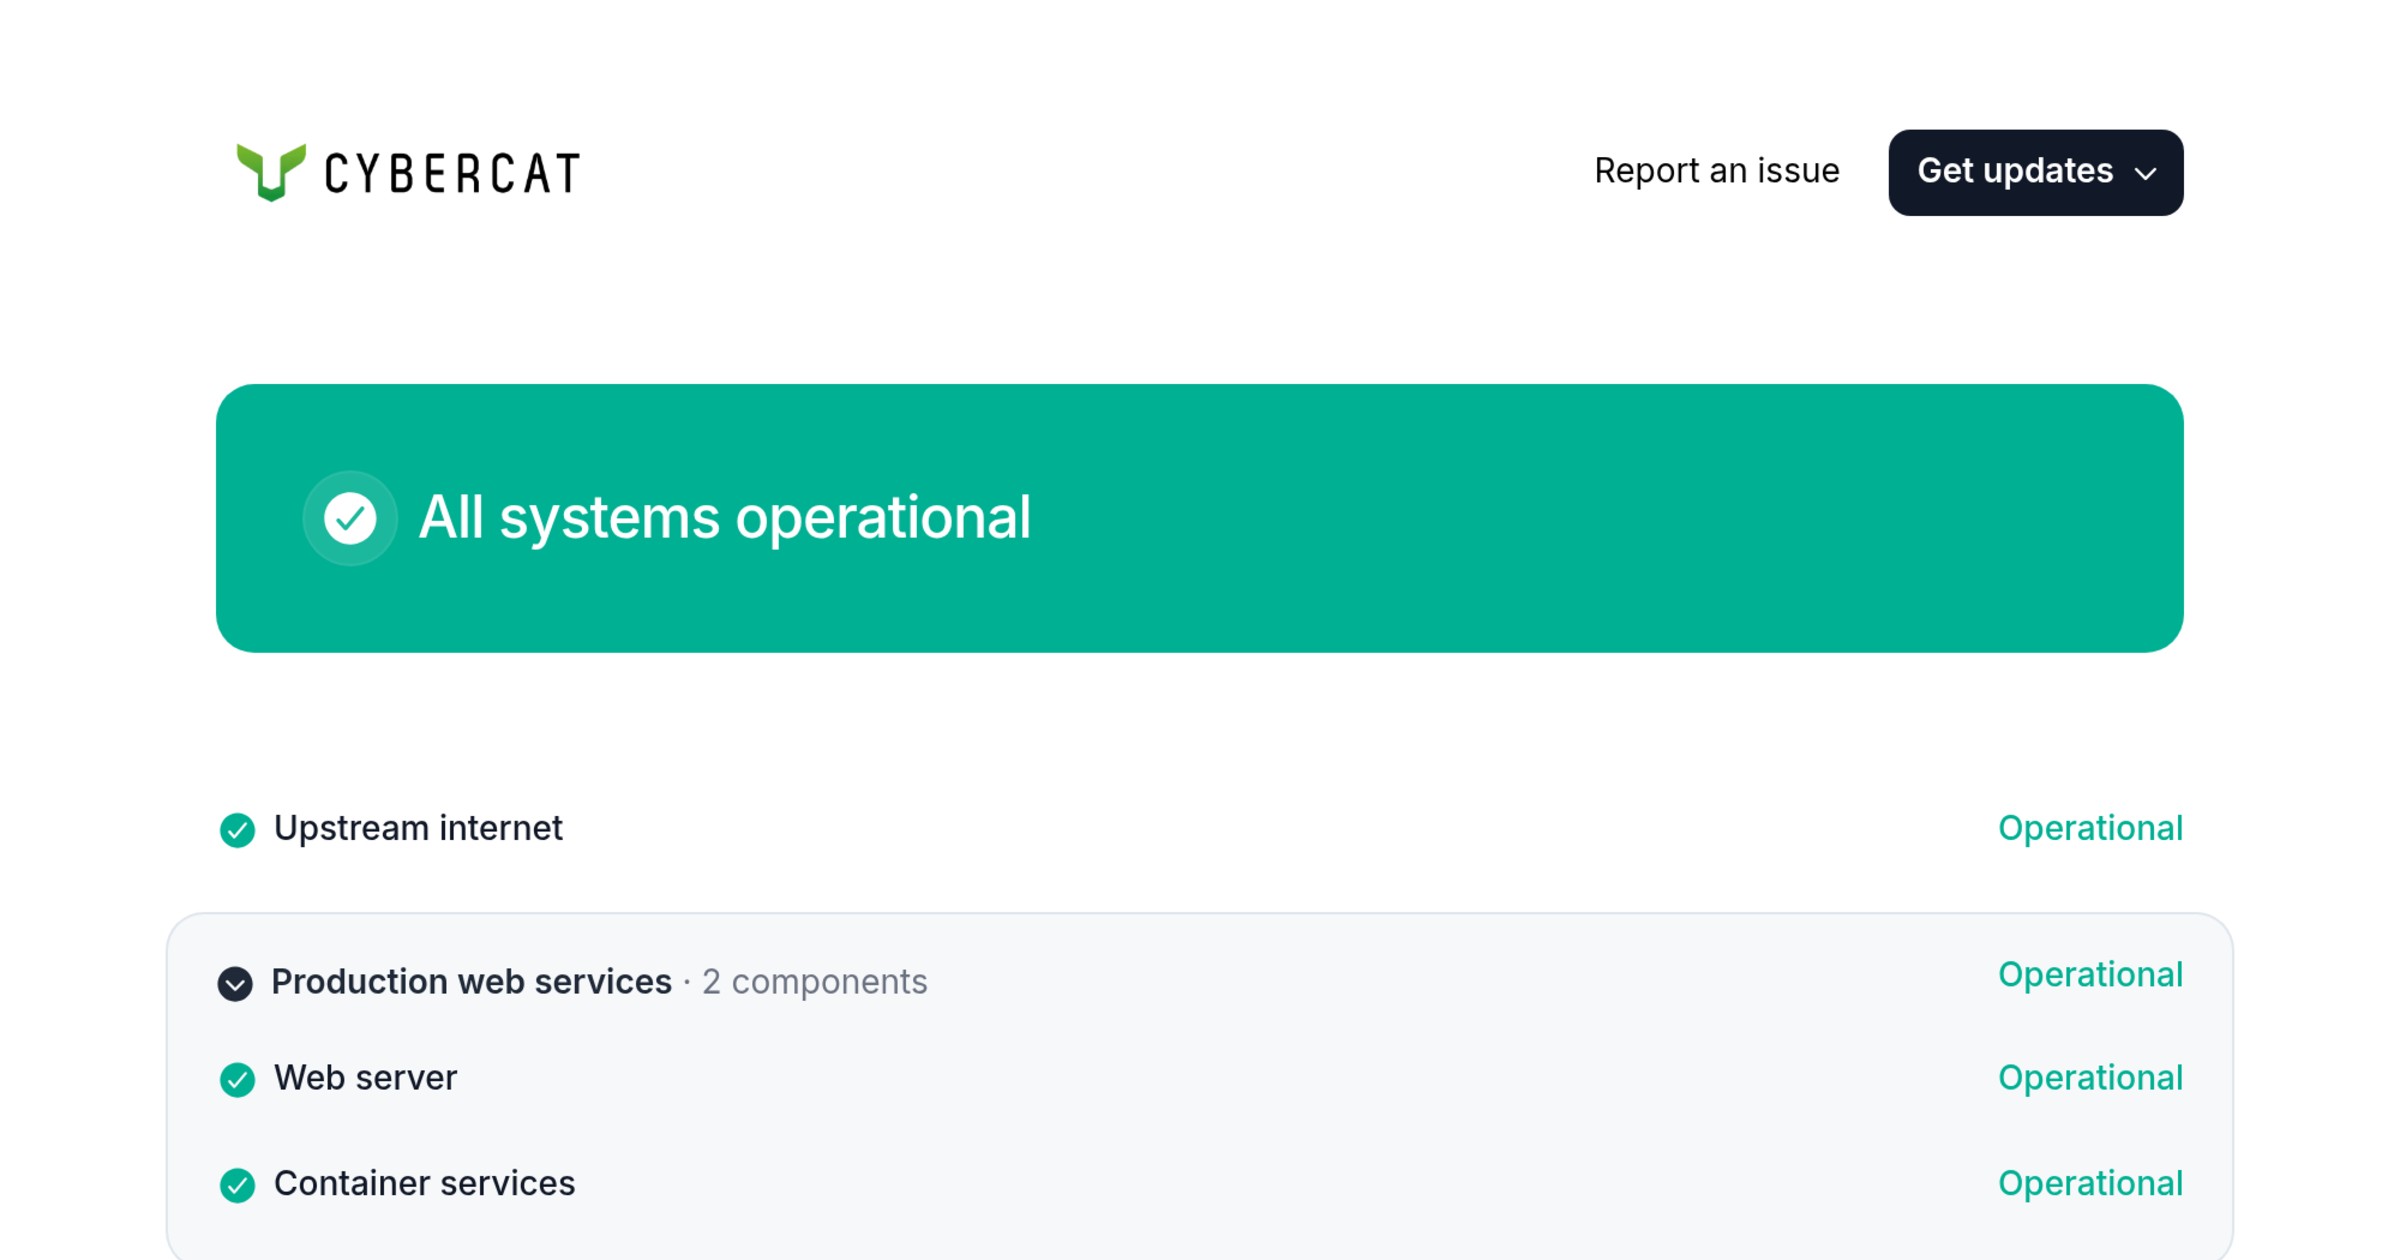Screen dimensions: 2400x1260
Task: Open the Report an issue link
Action: coord(1716,171)
